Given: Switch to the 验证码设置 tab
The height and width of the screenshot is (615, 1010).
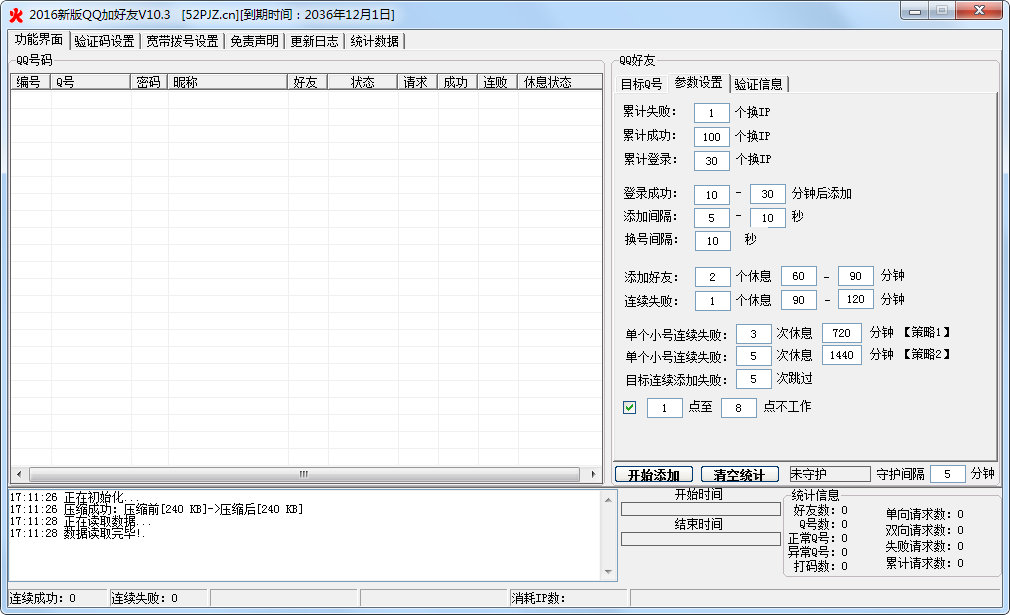Looking at the screenshot, I should coord(104,41).
